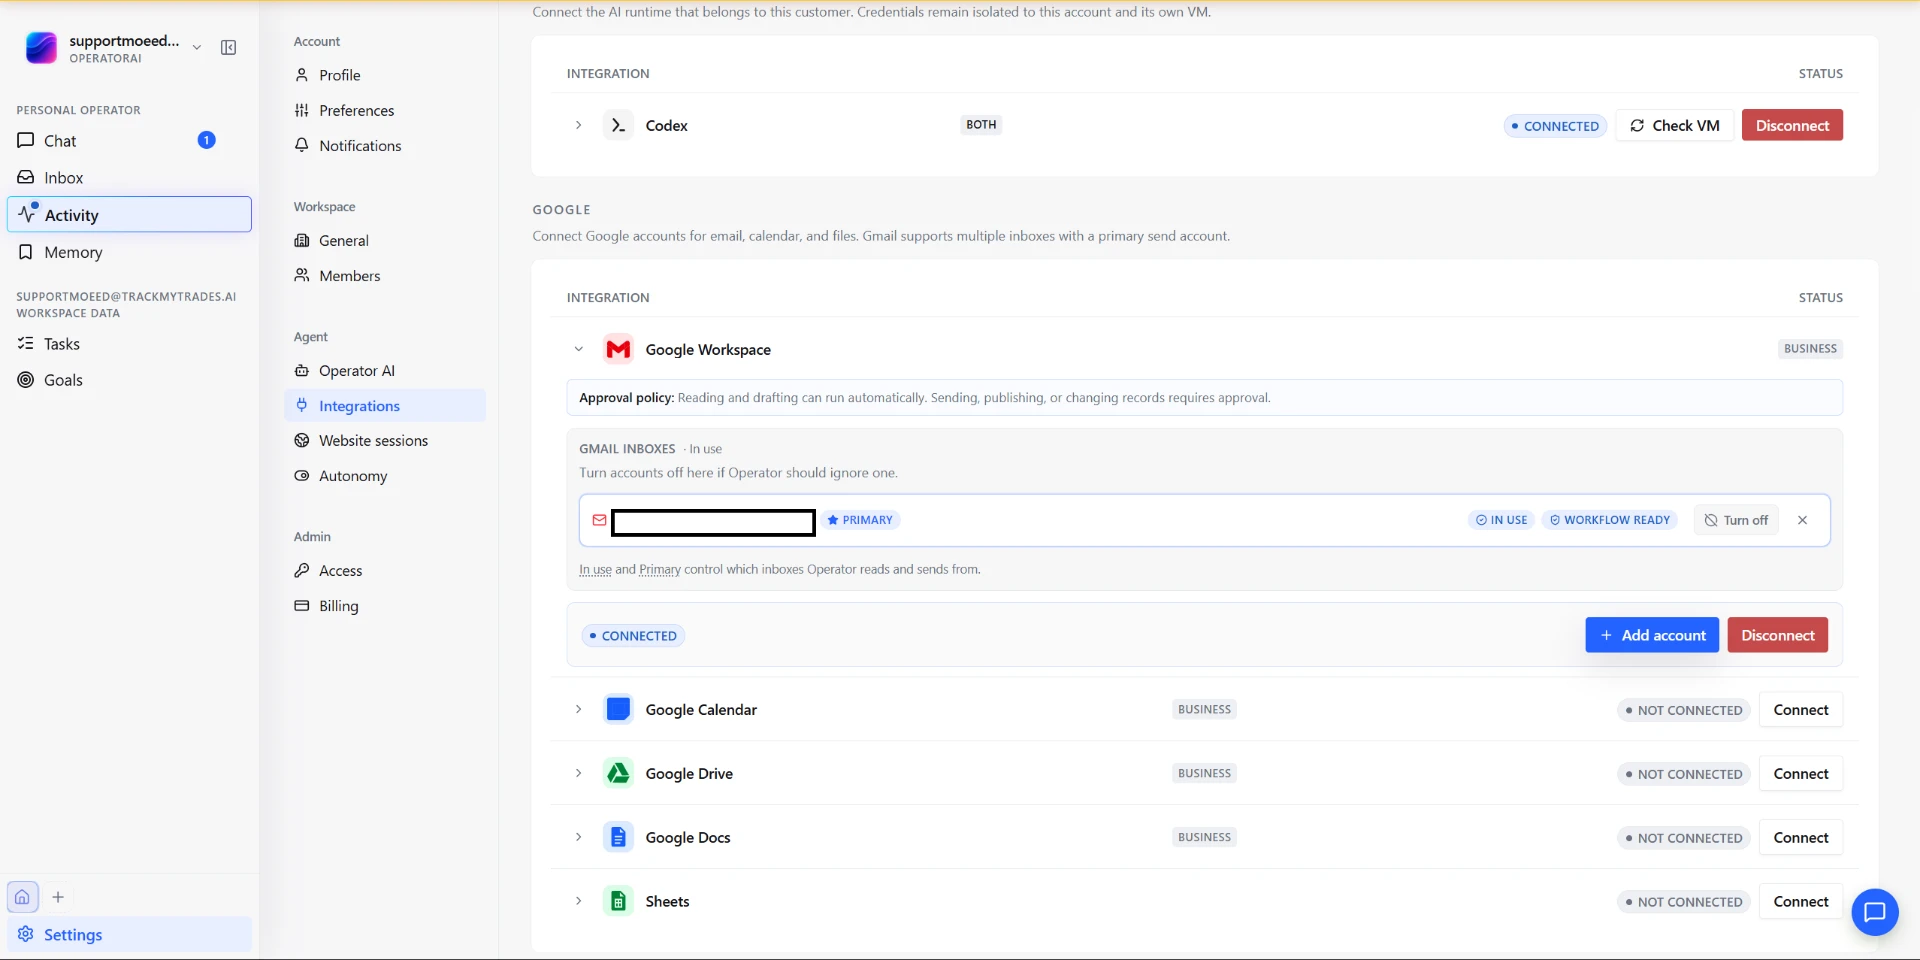This screenshot has width=1920, height=960.
Task: Expand the Codex integration row
Action: click(578, 125)
